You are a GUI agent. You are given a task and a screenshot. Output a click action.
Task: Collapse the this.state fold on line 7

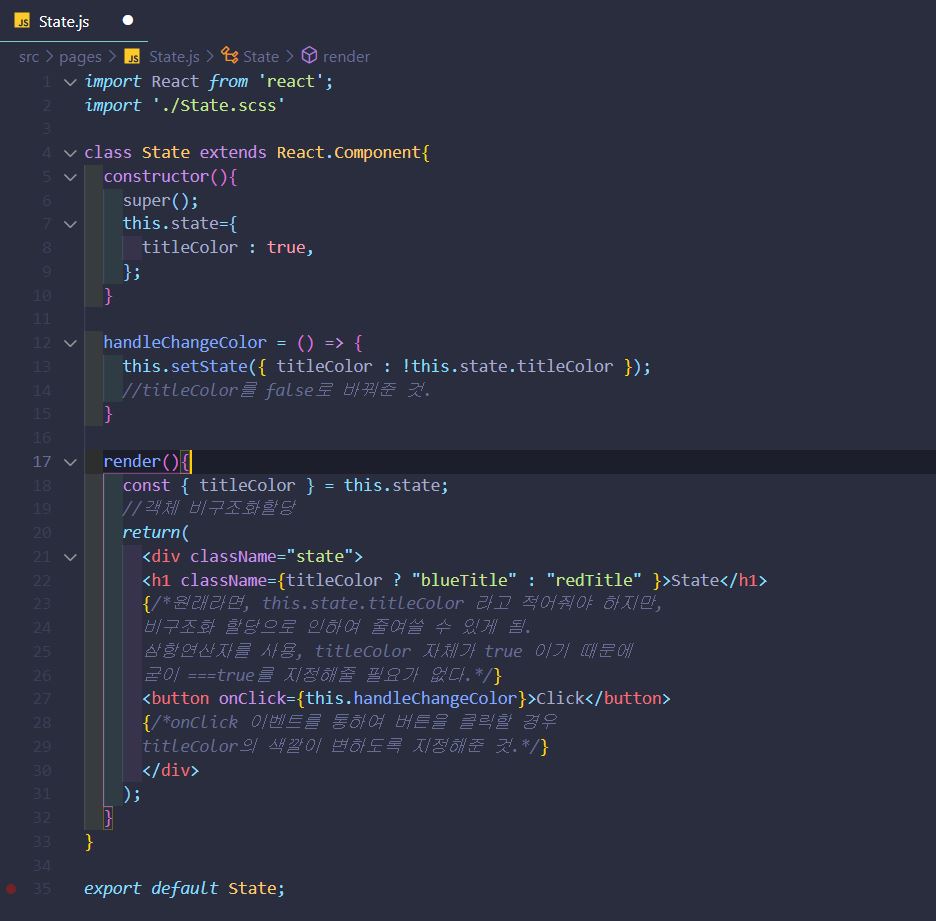point(70,224)
